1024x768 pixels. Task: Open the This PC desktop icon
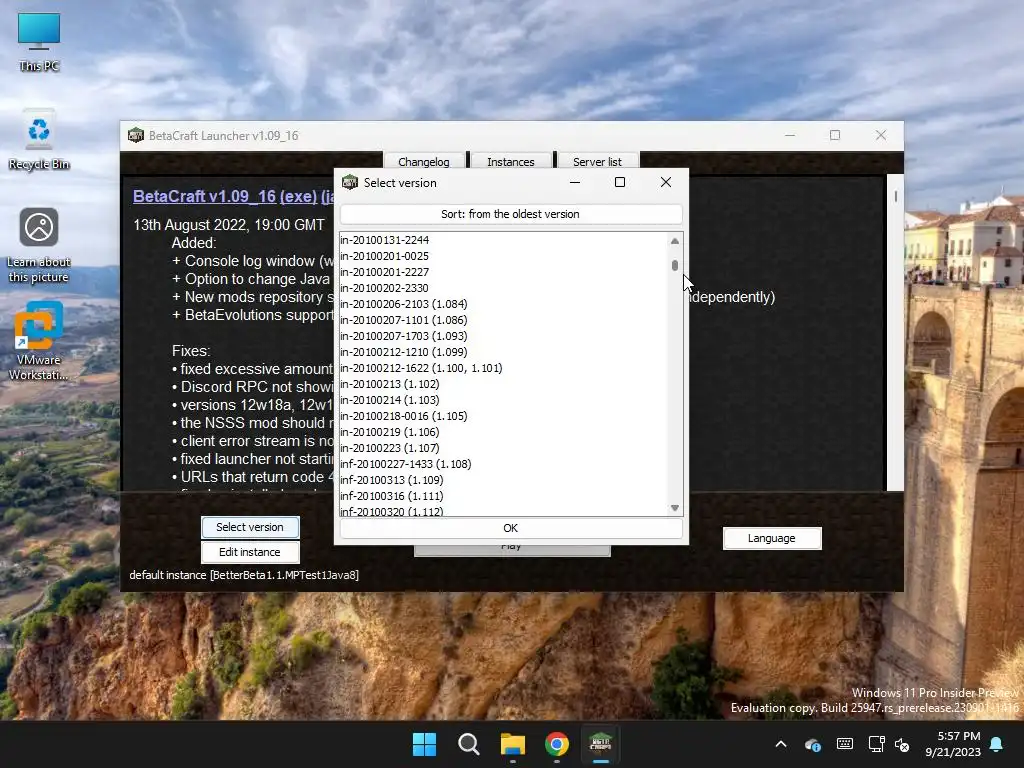tap(39, 42)
